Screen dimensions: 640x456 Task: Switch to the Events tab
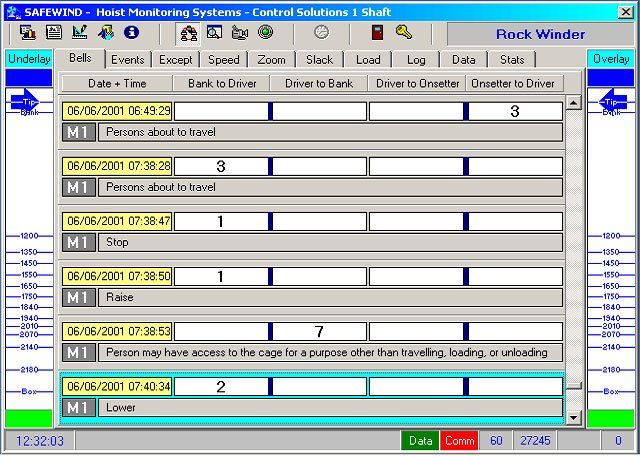coord(127,60)
